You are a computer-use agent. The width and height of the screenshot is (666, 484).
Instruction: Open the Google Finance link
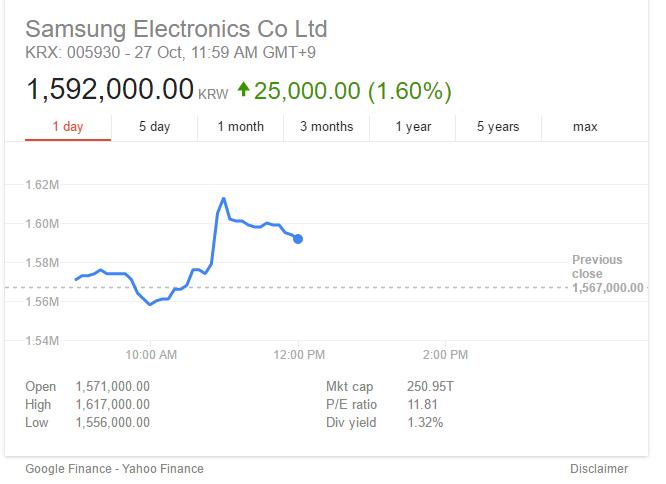pyautogui.click(x=69, y=468)
